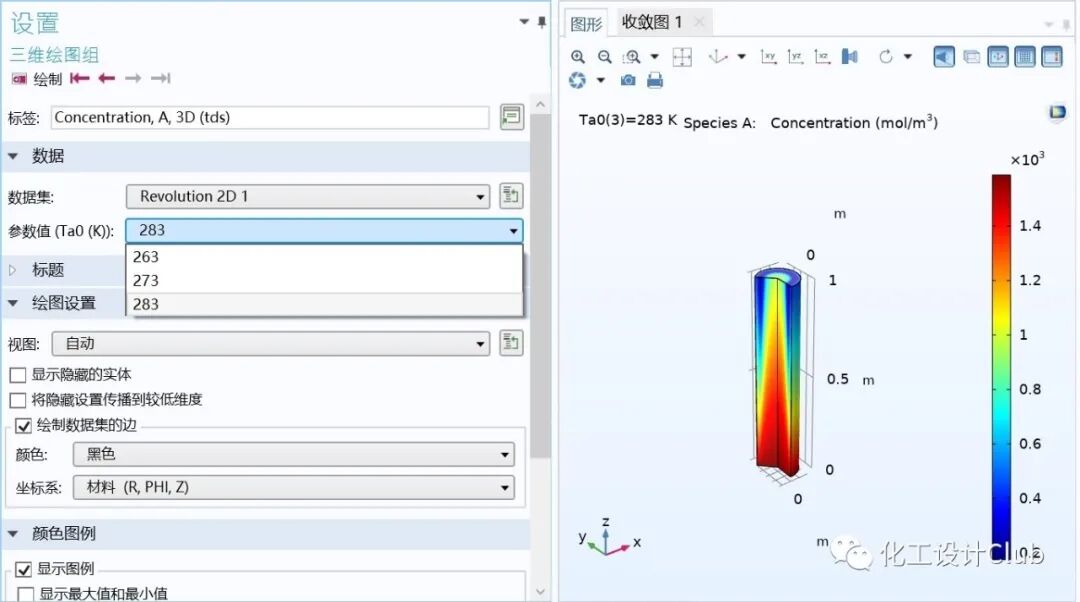Uncheck 绘制数据集的边 checkbox

tap(23, 426)
